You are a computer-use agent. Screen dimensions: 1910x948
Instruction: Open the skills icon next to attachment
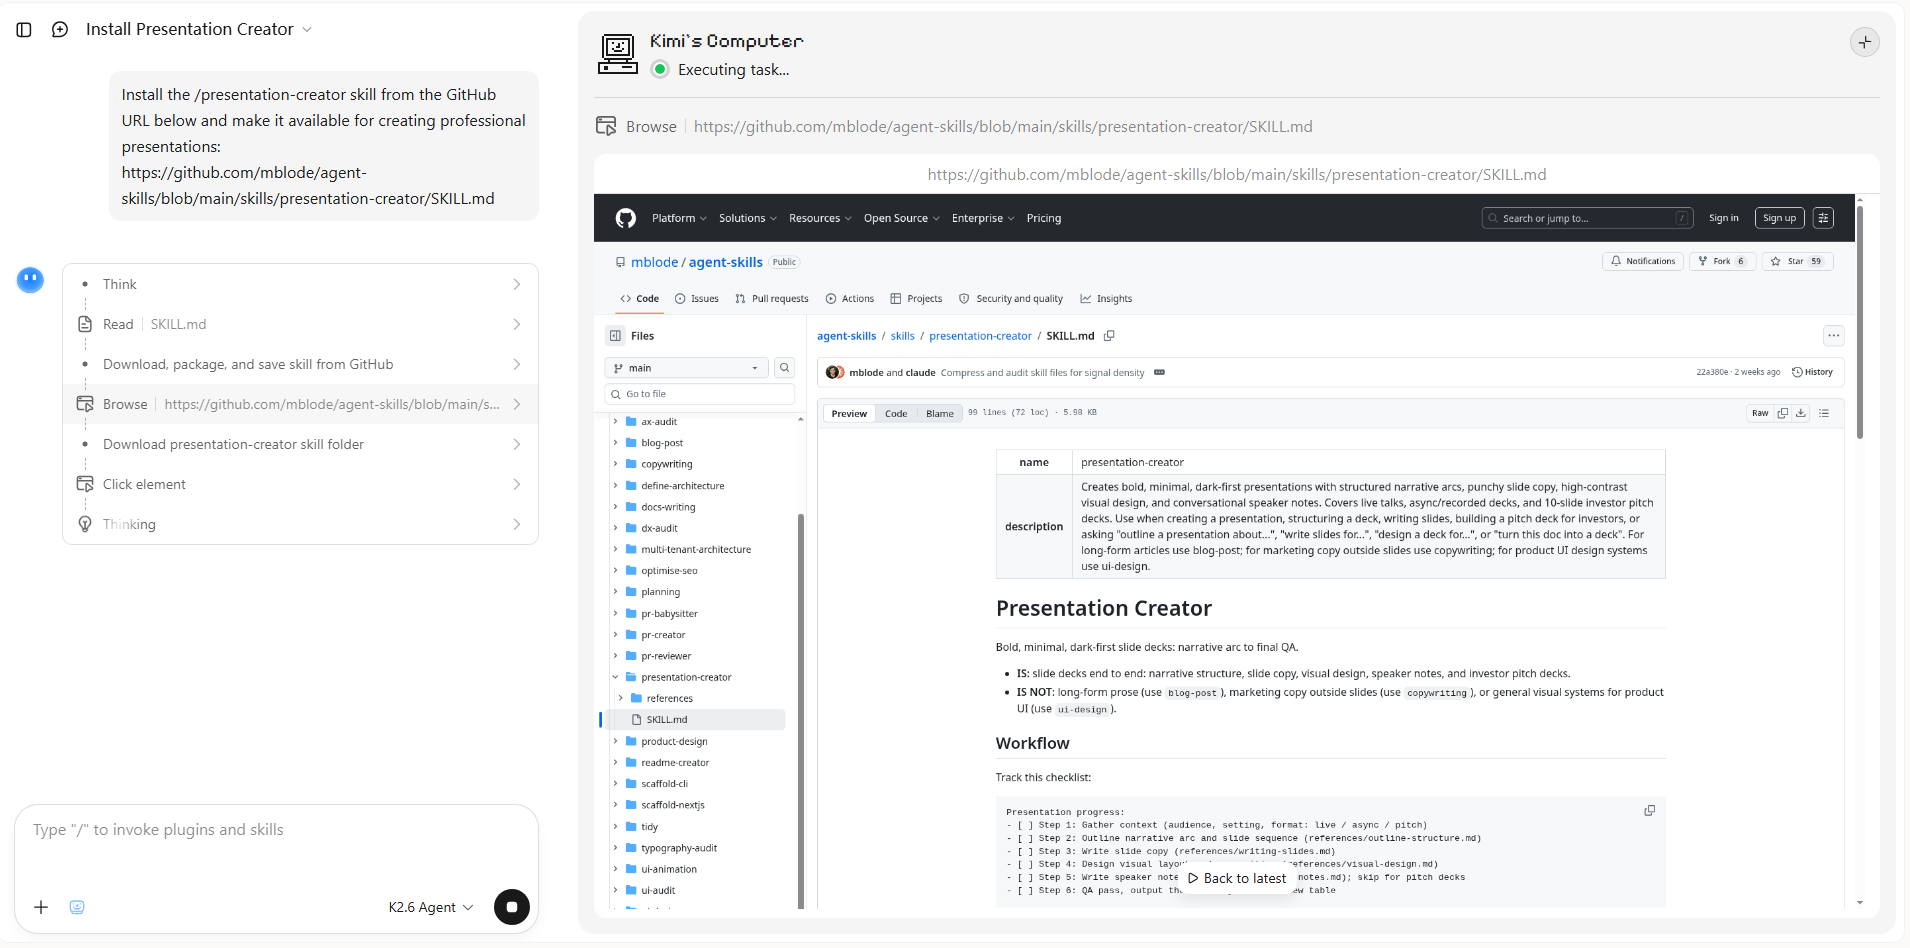click(x=77, y=907)
